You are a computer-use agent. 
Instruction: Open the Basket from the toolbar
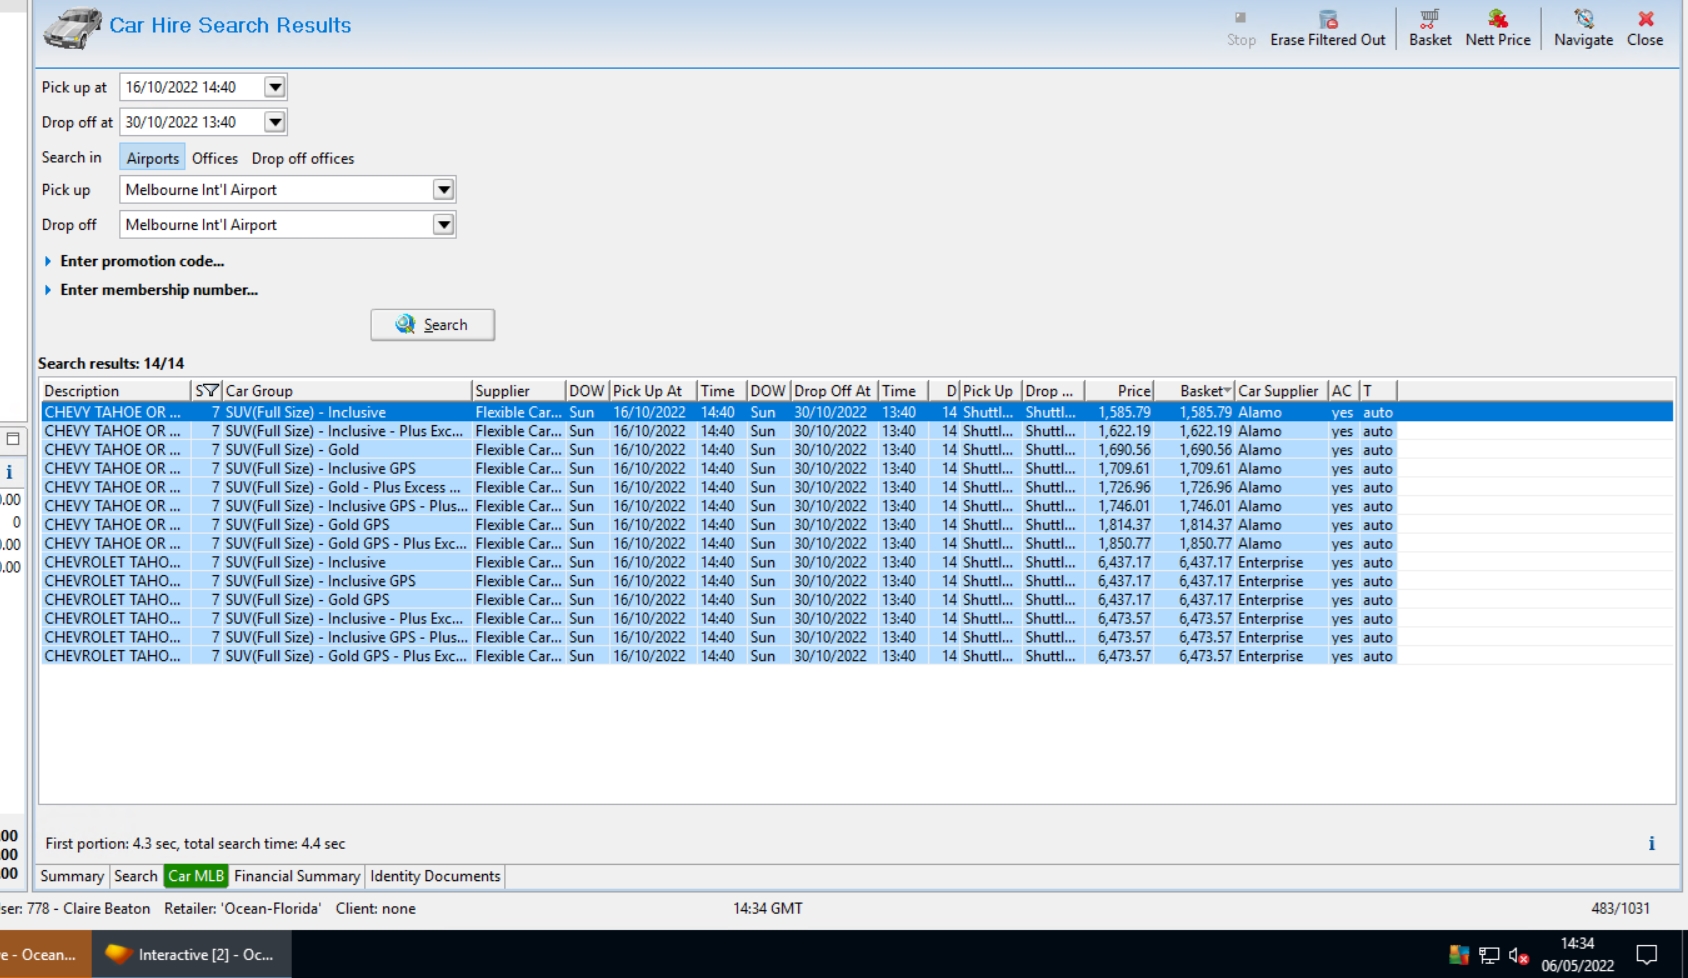1430,28
